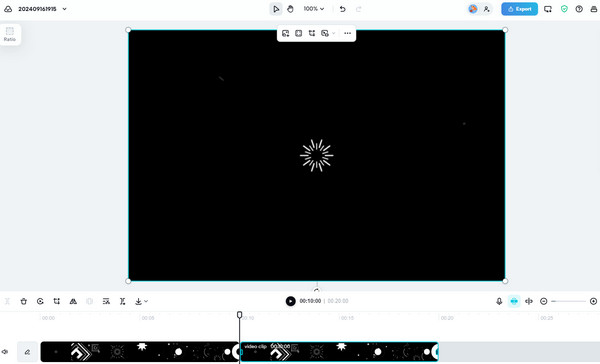The image size is (600, 364).
Task: Open the help question mark icon
Action: (x=579, y=9)
